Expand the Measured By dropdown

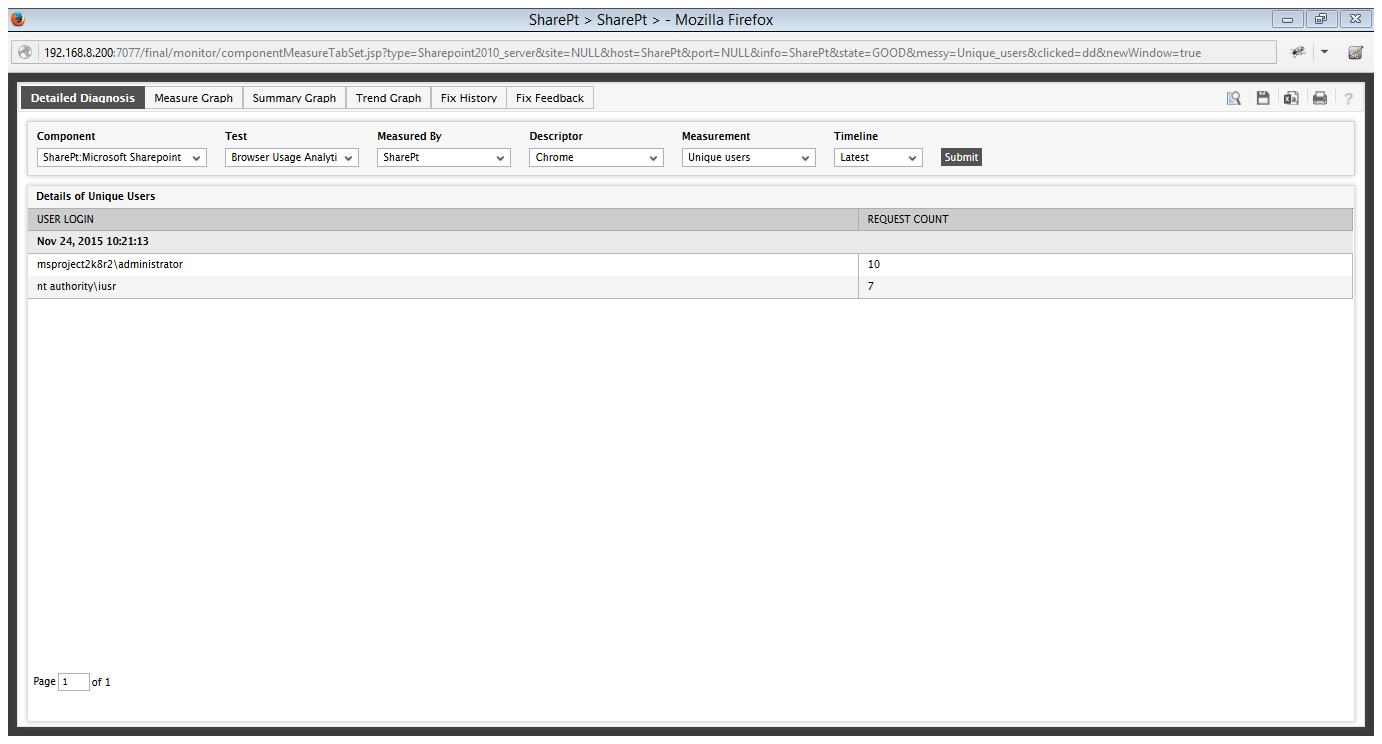point(444,157)
